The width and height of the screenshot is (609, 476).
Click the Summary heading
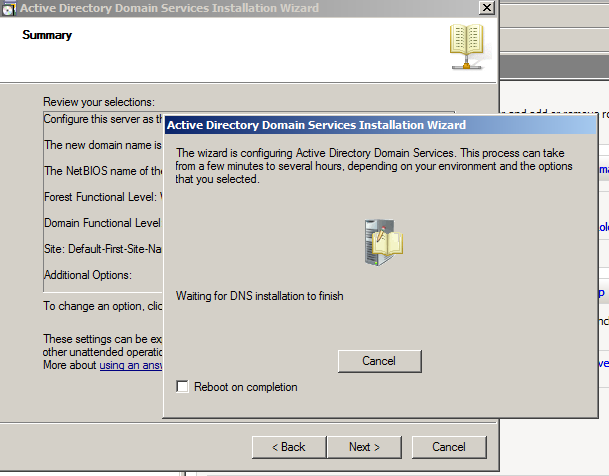pos(47,35)
